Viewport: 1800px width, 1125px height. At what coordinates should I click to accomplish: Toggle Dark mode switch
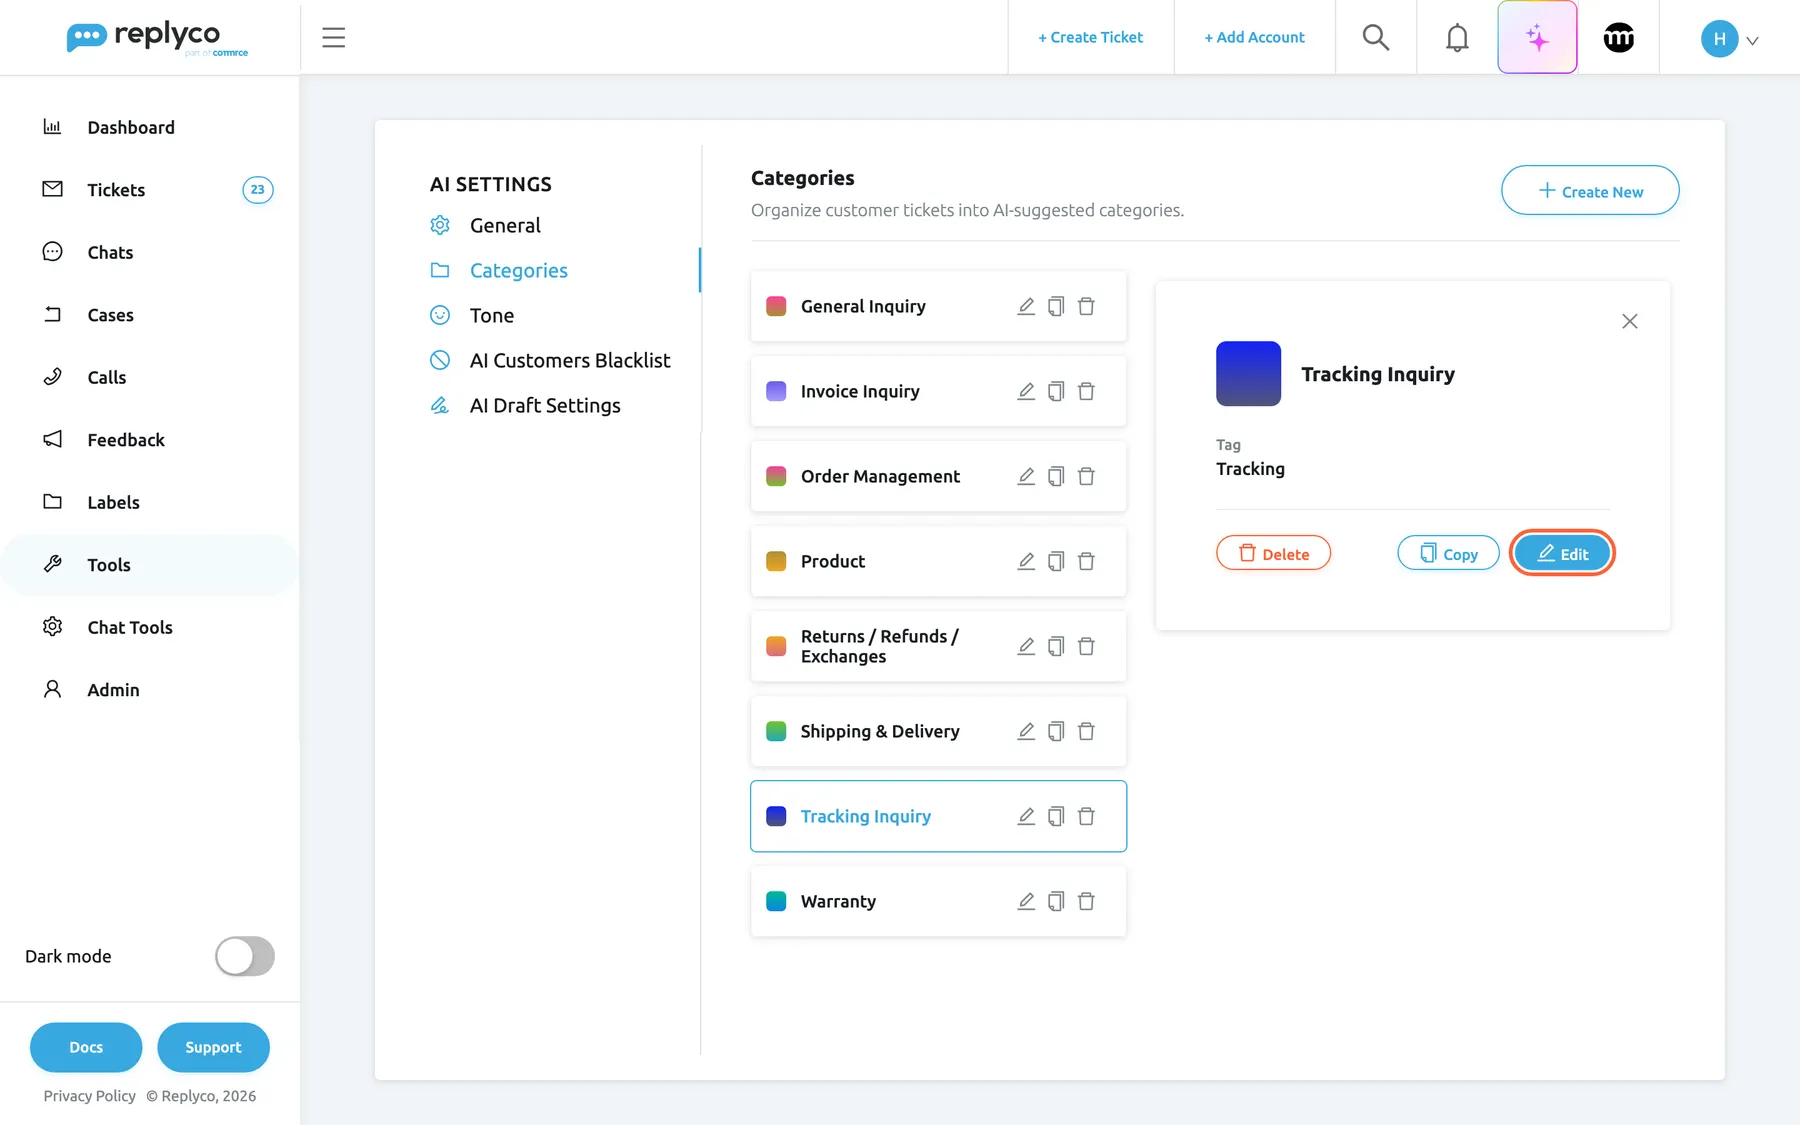pos(245,956)
